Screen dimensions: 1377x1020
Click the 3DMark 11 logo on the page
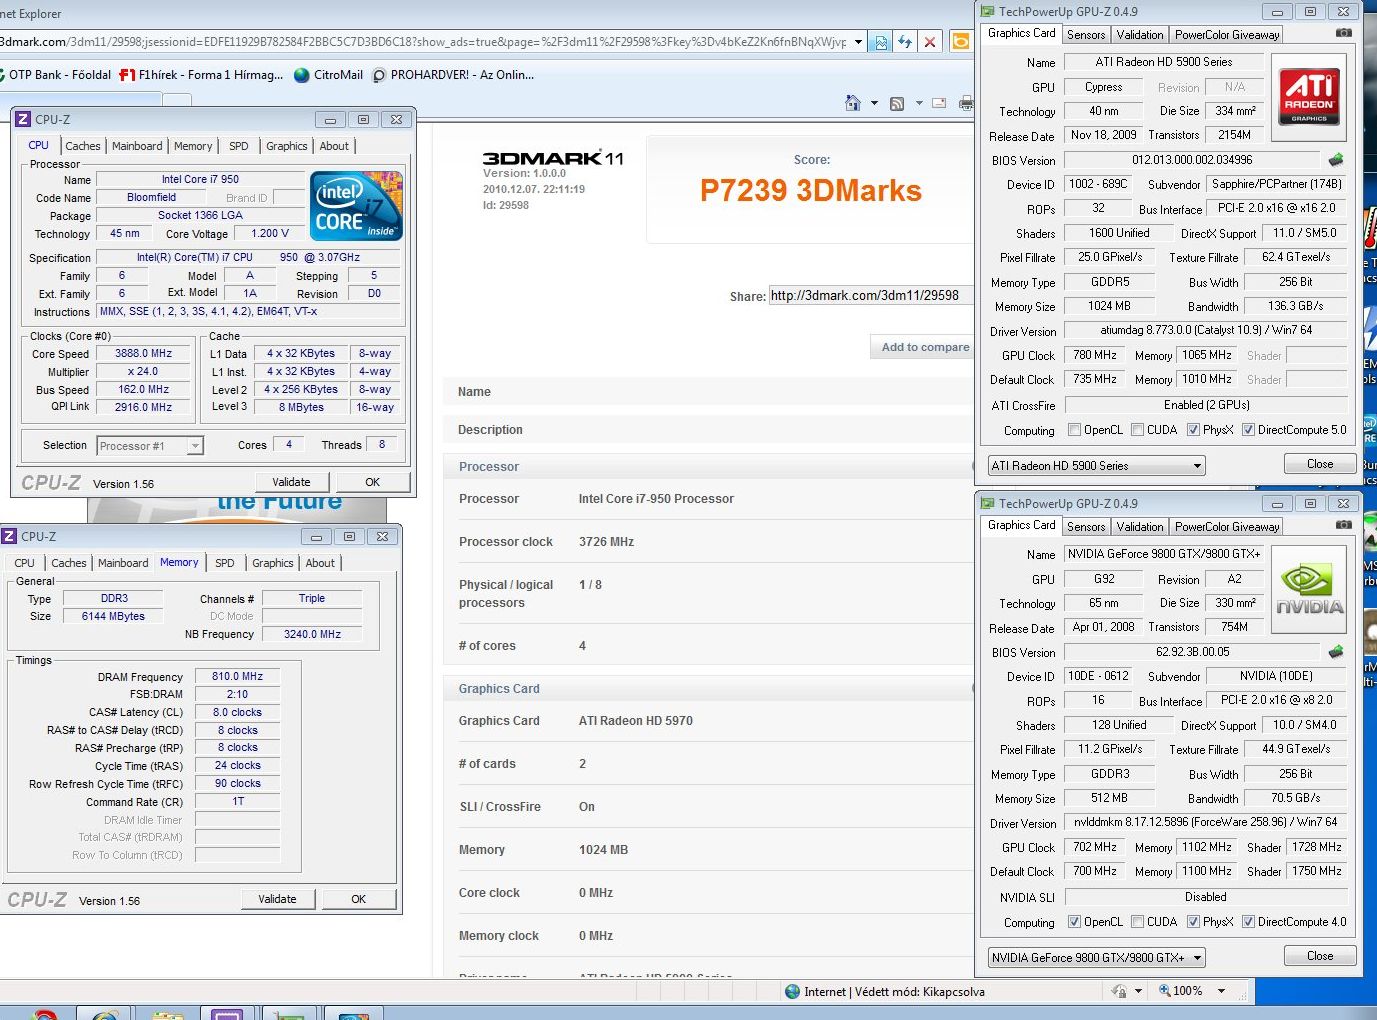point(553,158)
